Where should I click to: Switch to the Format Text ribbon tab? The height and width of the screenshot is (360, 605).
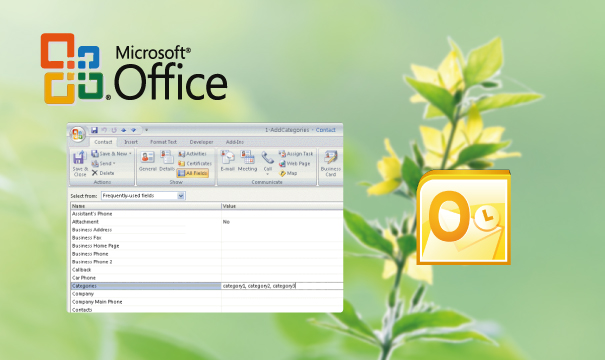point(163,142)
